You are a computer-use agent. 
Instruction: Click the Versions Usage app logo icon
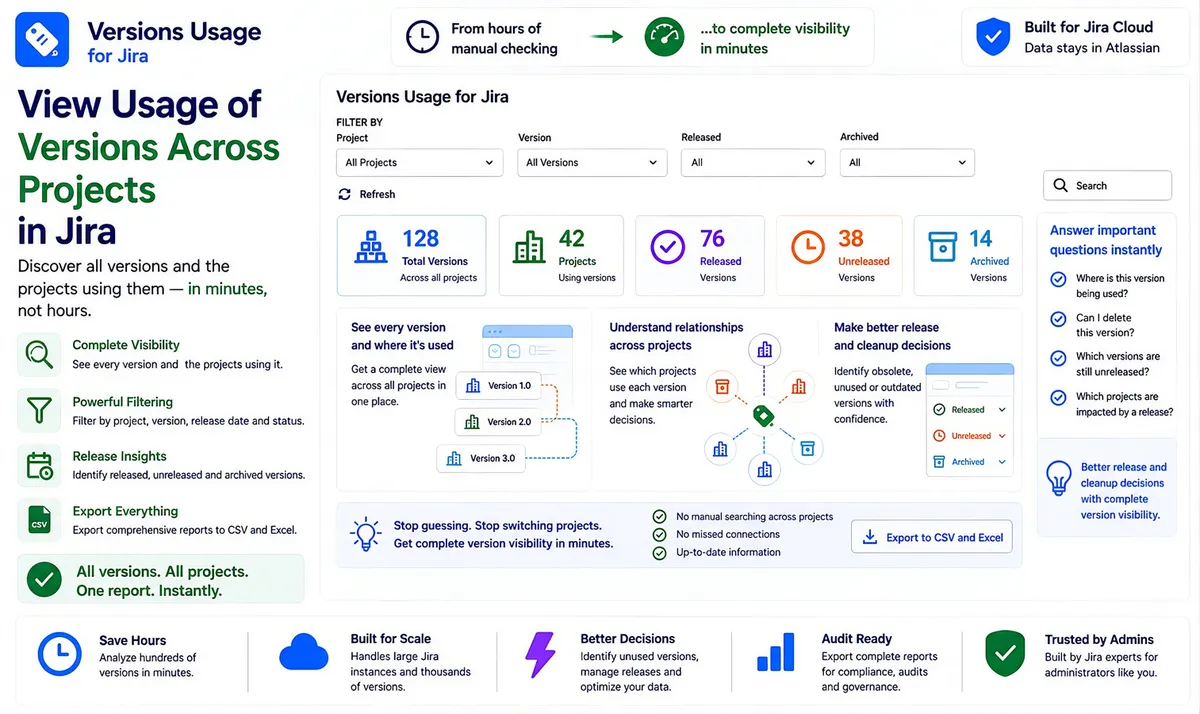pos(43,38)
